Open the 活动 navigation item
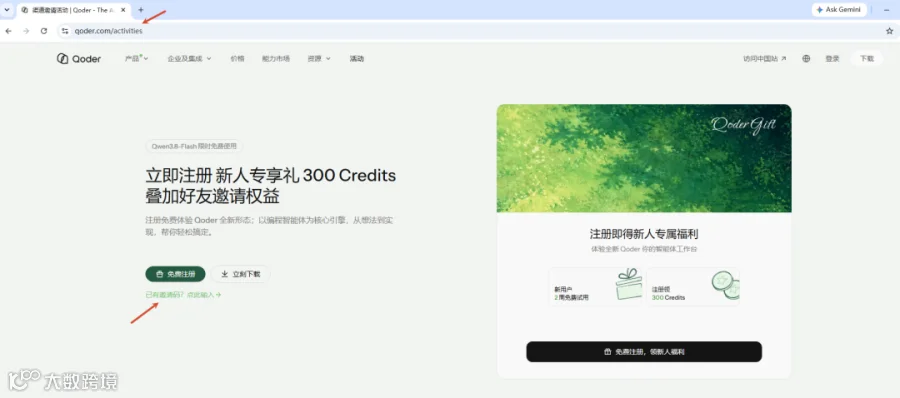The width and height of the screenshot is (900, 398). 356,59
